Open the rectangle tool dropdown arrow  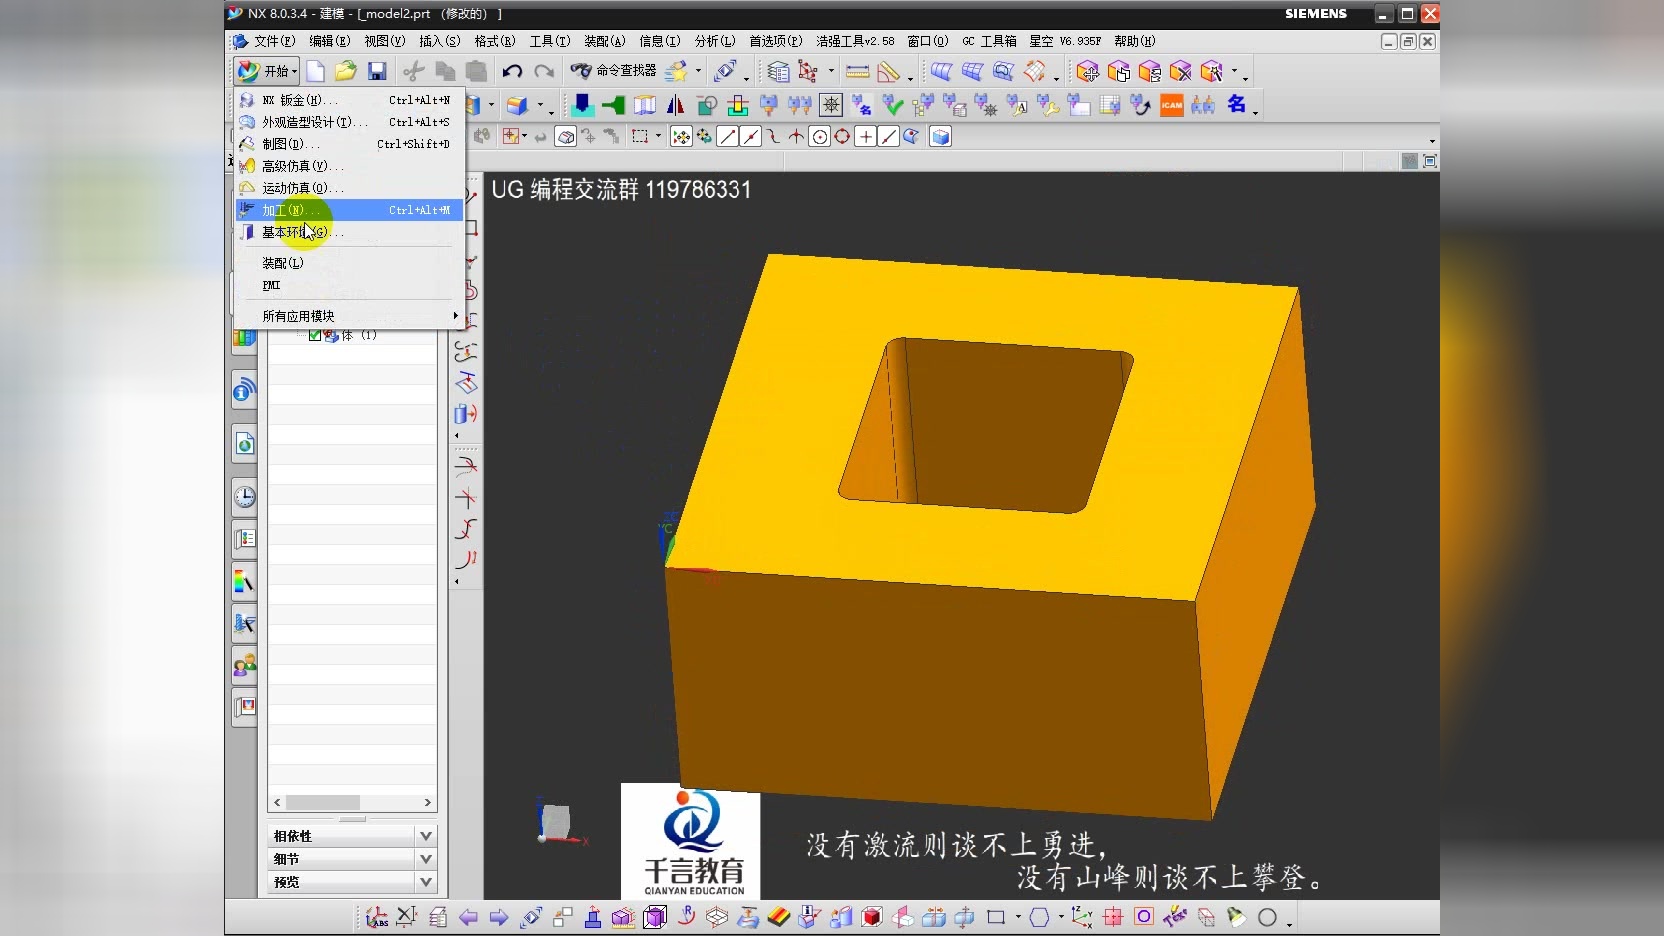[1018, 917]
